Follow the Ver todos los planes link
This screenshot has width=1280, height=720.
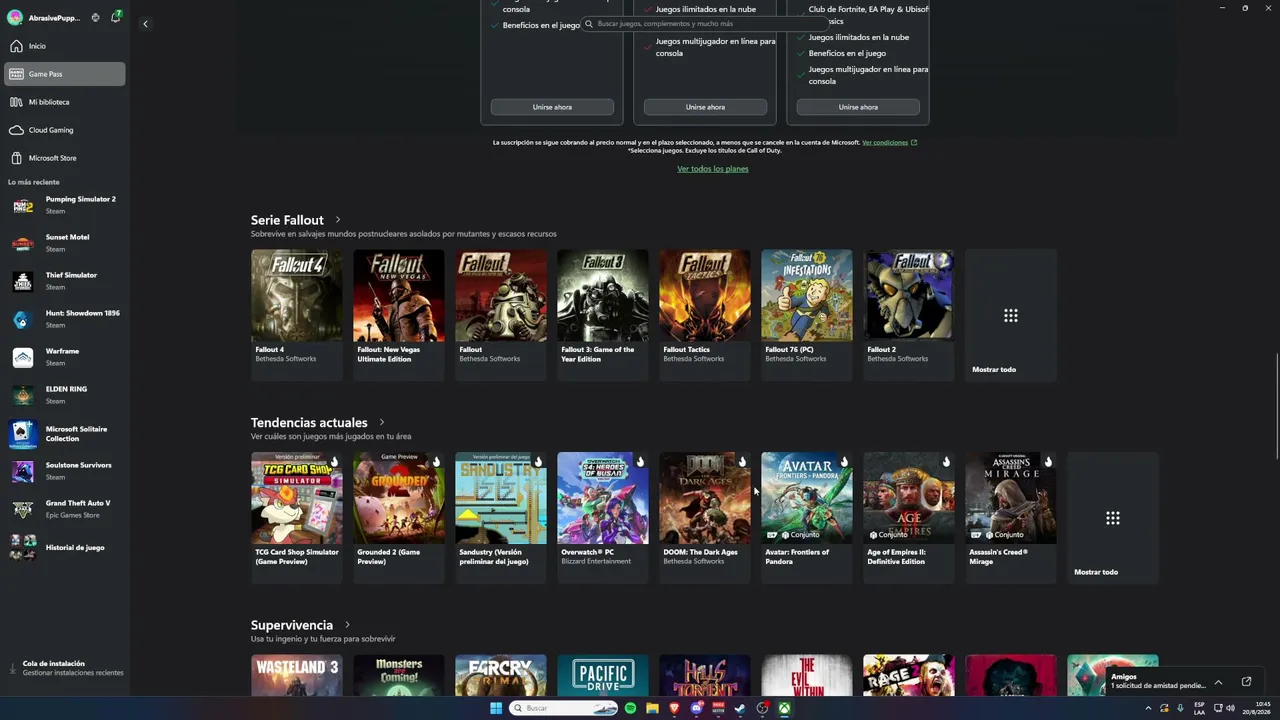click(x=713, y=169)
